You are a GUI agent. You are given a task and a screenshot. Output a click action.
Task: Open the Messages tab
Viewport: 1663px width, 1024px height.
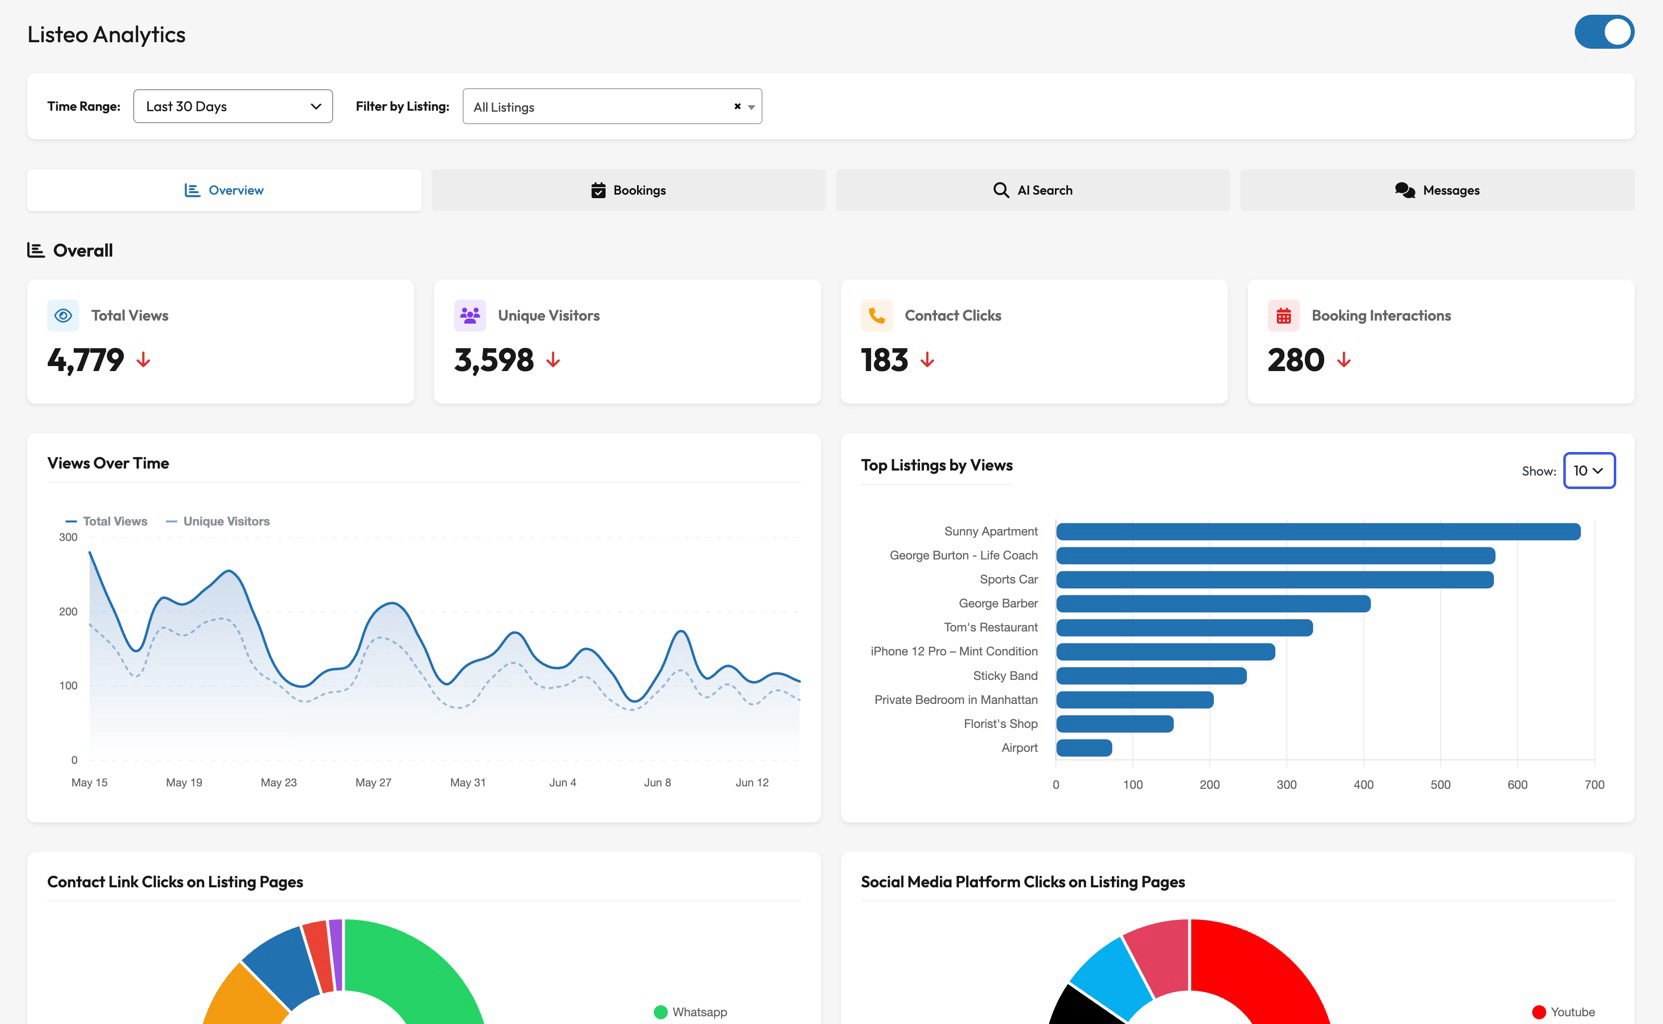[x=1437, y=190]
